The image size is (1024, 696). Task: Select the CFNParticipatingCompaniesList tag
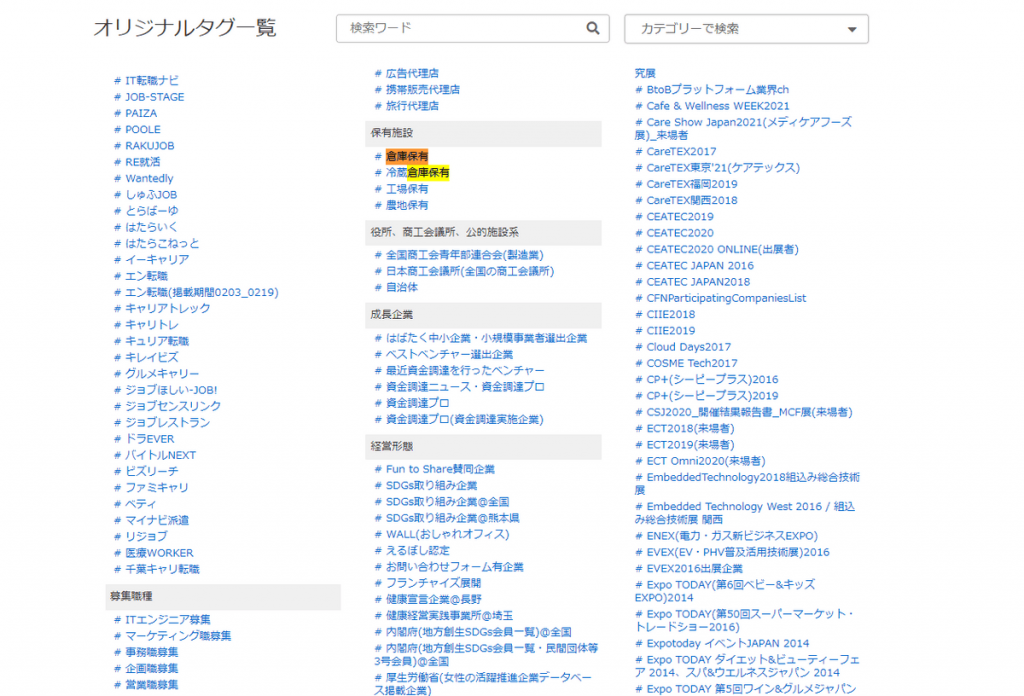click(x=726, y=298)
